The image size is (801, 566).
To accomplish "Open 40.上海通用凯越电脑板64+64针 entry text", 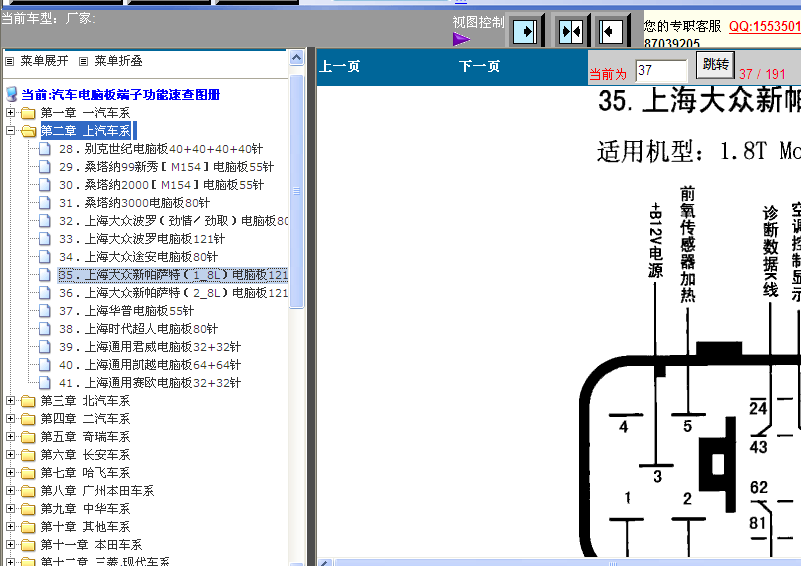I will pos(150,365).
